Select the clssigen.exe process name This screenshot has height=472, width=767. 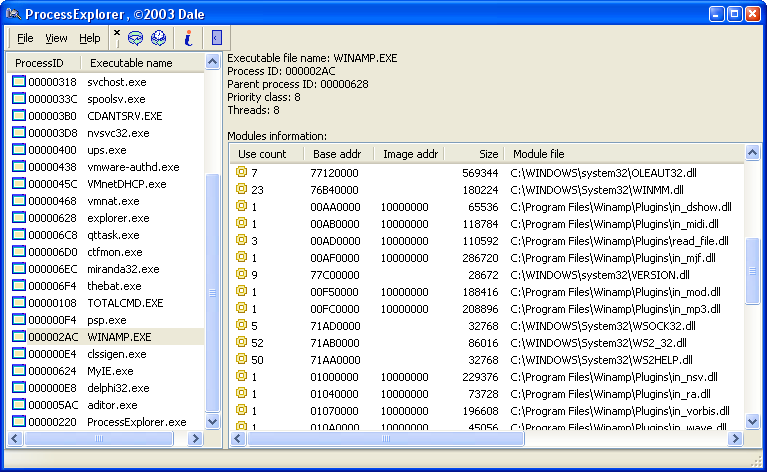click(116, 354)
